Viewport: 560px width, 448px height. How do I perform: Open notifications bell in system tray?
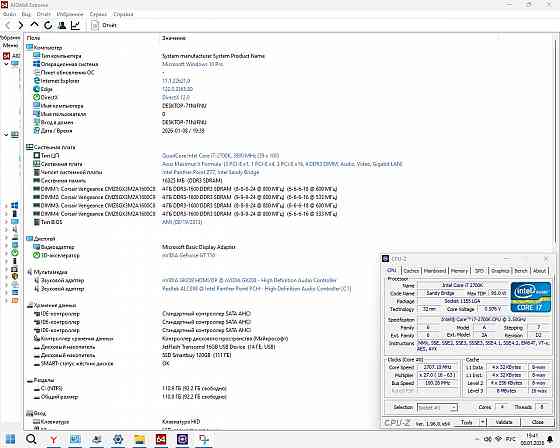coord(550,439)
